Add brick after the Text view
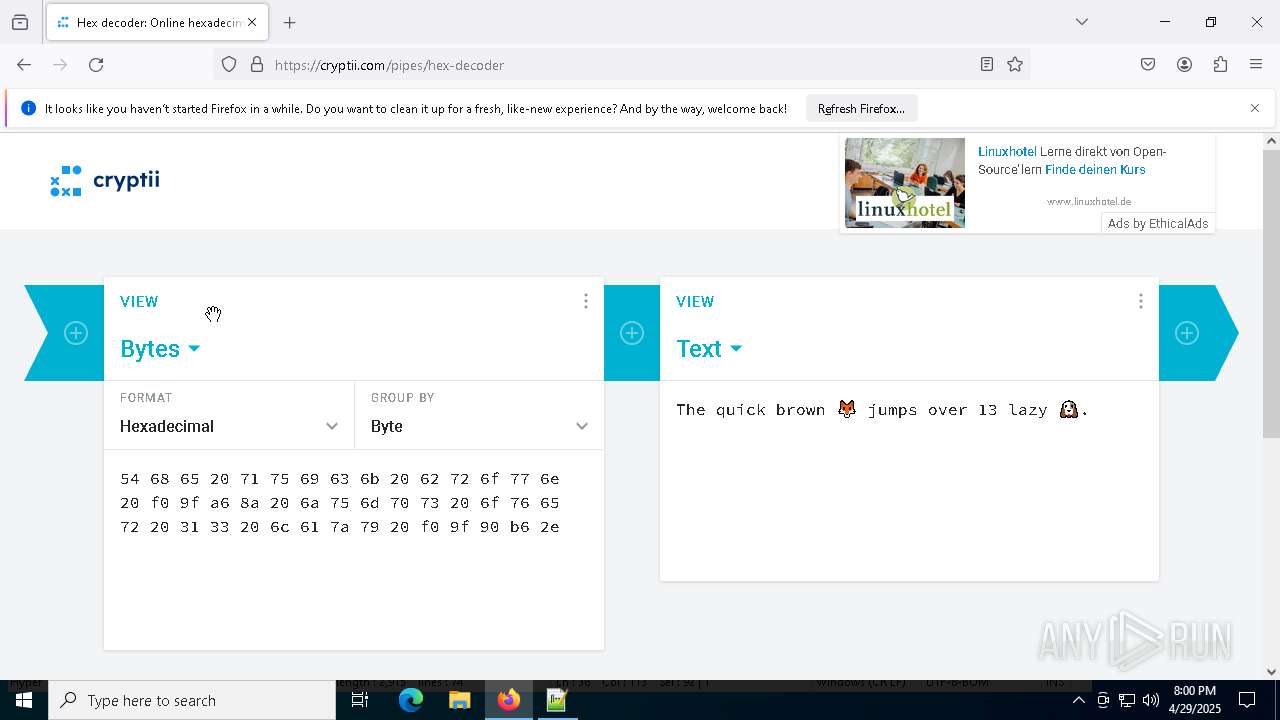1280x720 pixels. (1187, 333)
